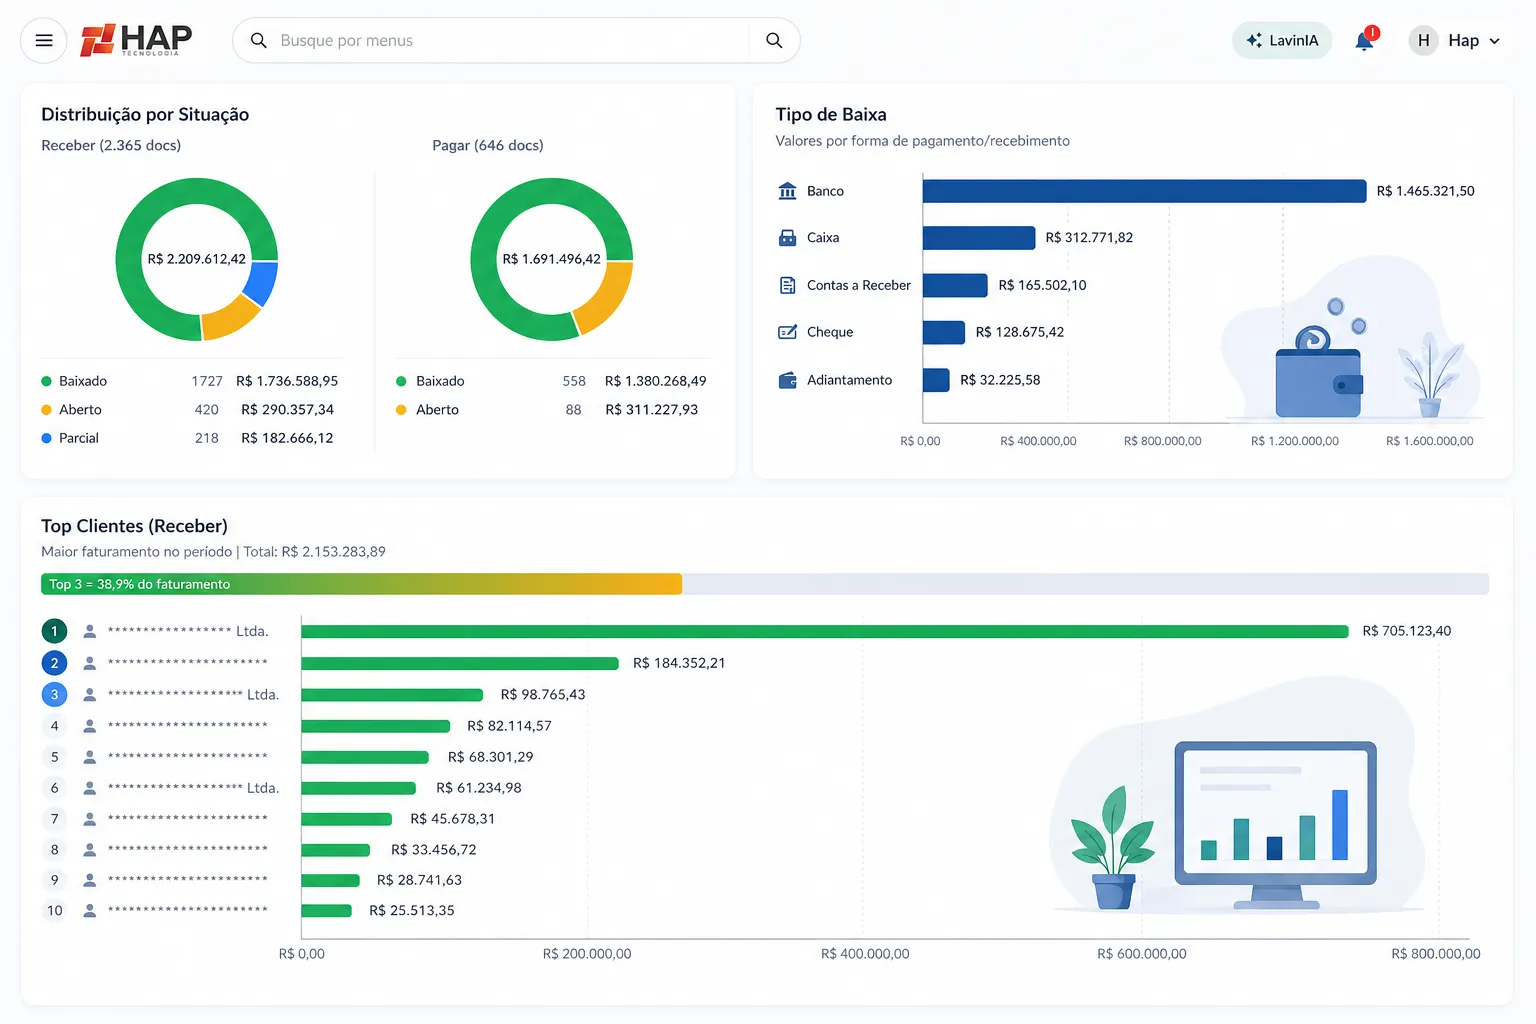1536x1024 pixels.
Task: Open the LavinIA assistant
Action: pos(1282,41)
